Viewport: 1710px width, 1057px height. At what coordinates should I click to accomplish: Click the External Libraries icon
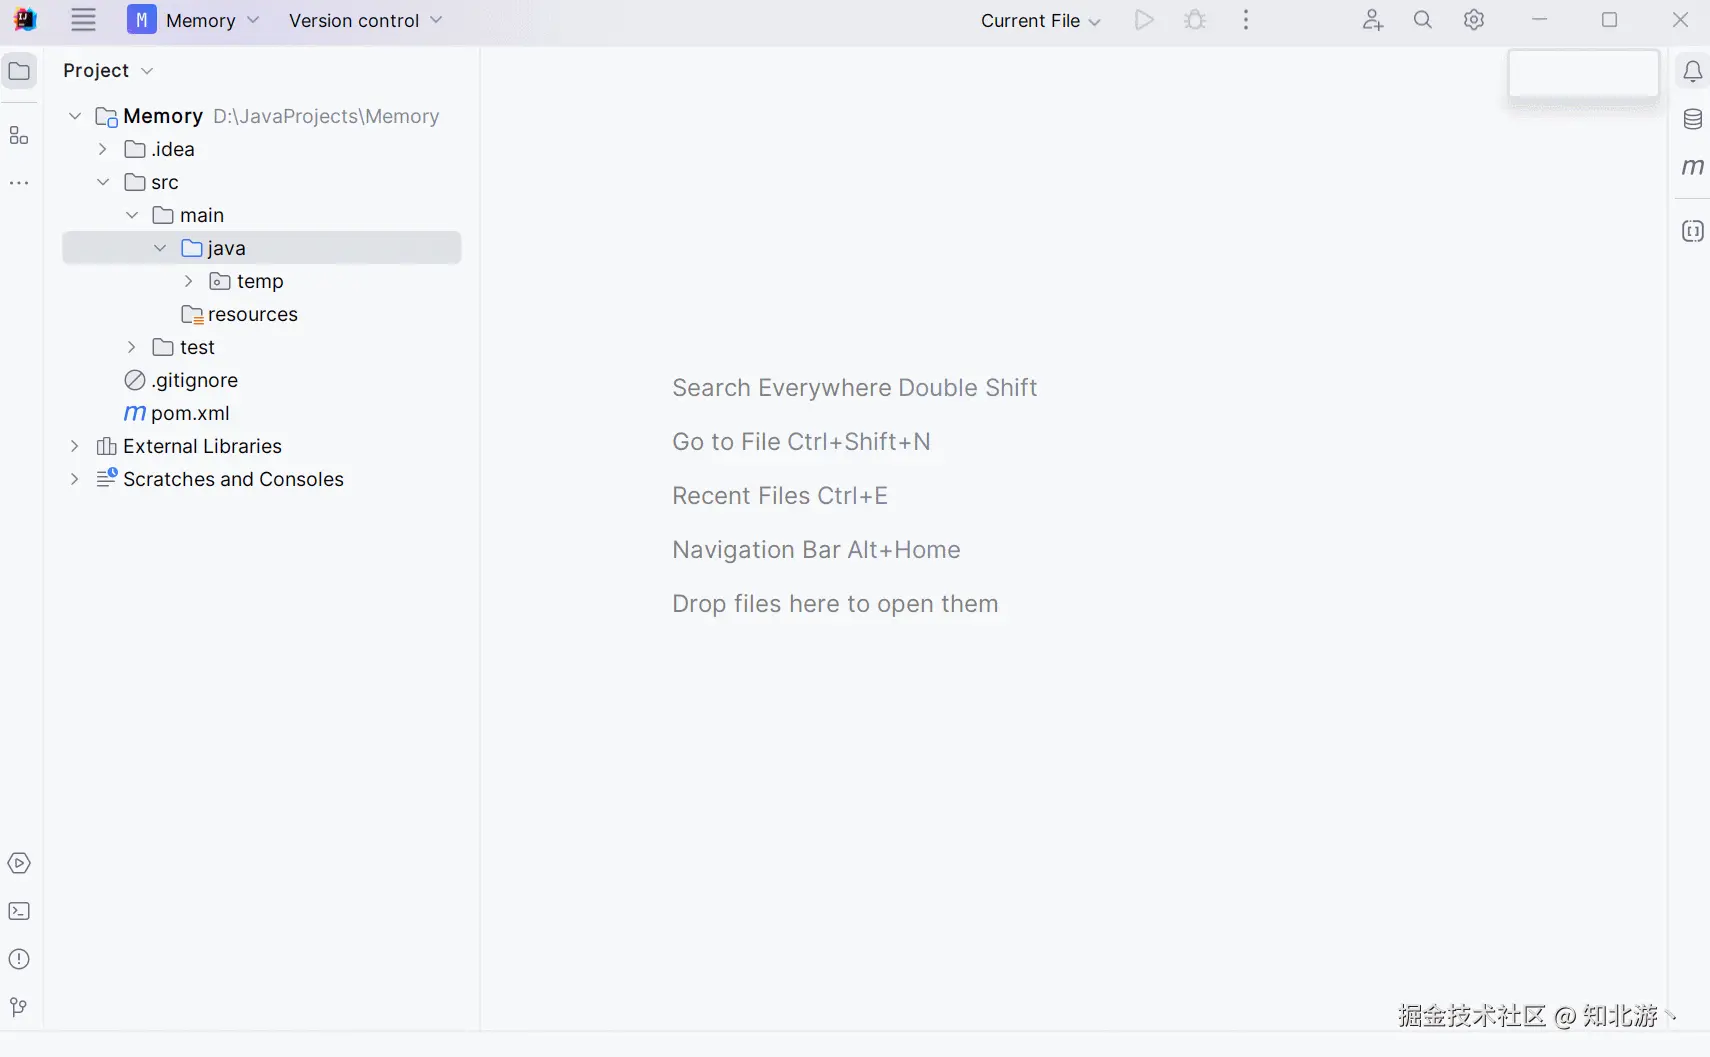click(x=106, y=446)
